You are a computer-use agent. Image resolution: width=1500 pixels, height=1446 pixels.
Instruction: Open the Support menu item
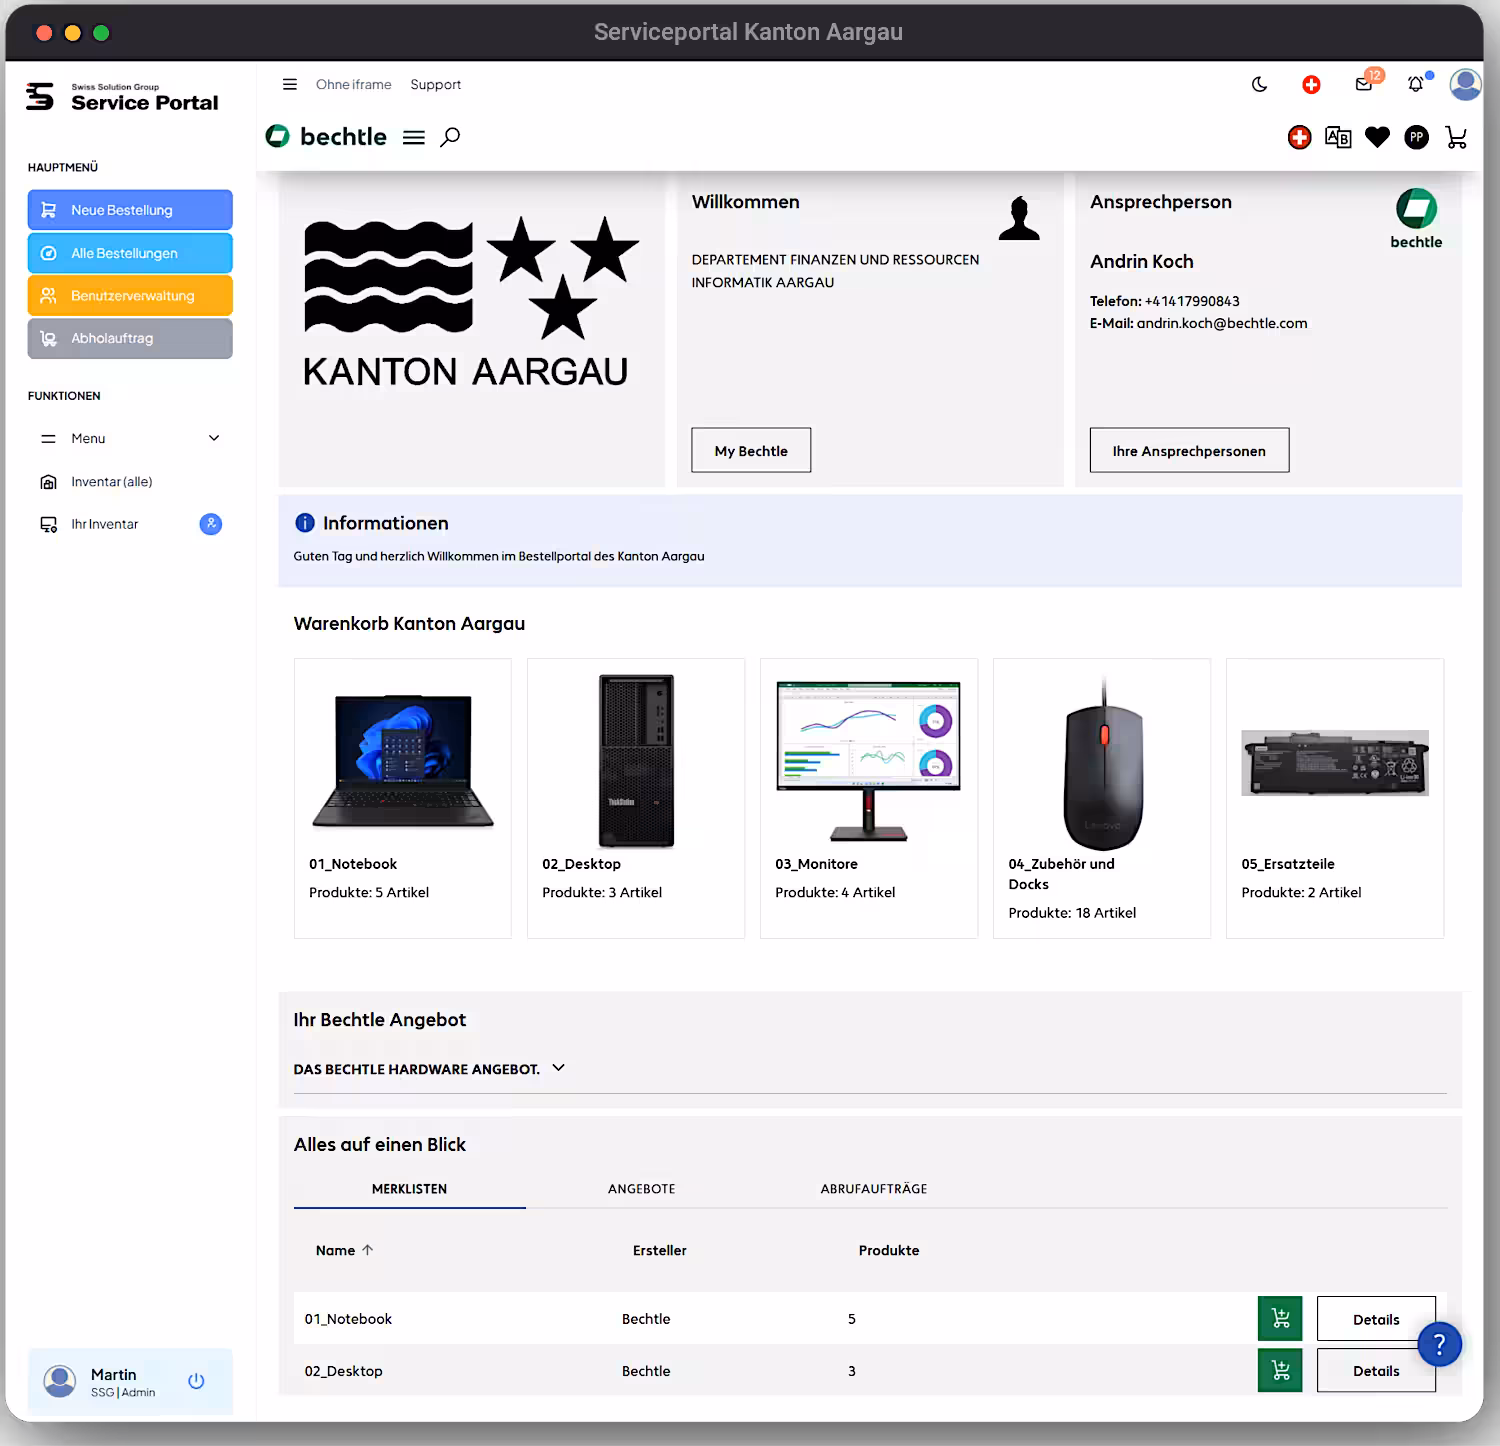pyautogui.click(x=435, y=84)
